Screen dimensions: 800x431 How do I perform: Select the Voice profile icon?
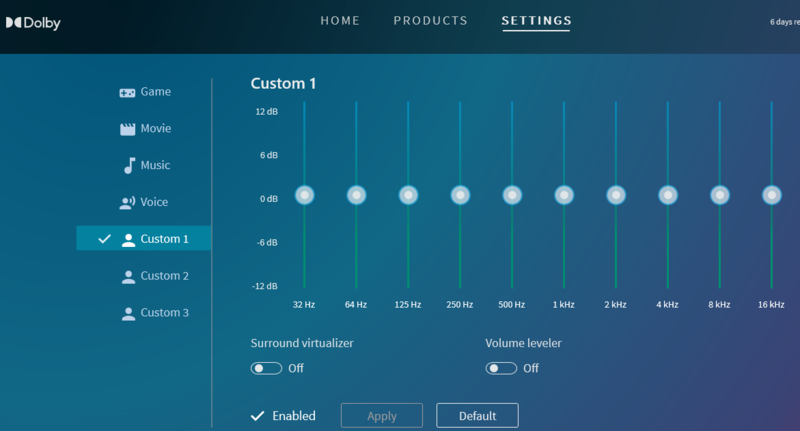click(x=127, y=203)
